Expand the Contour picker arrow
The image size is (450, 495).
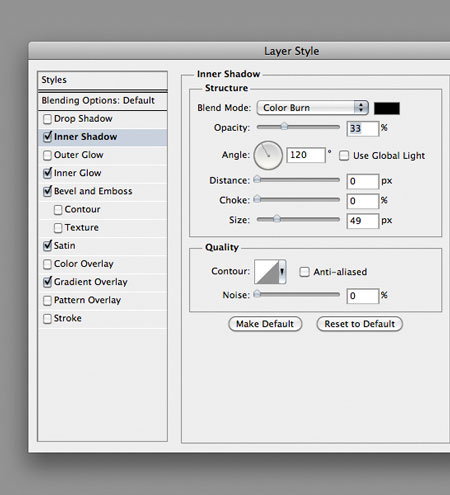tap(282, 272)
